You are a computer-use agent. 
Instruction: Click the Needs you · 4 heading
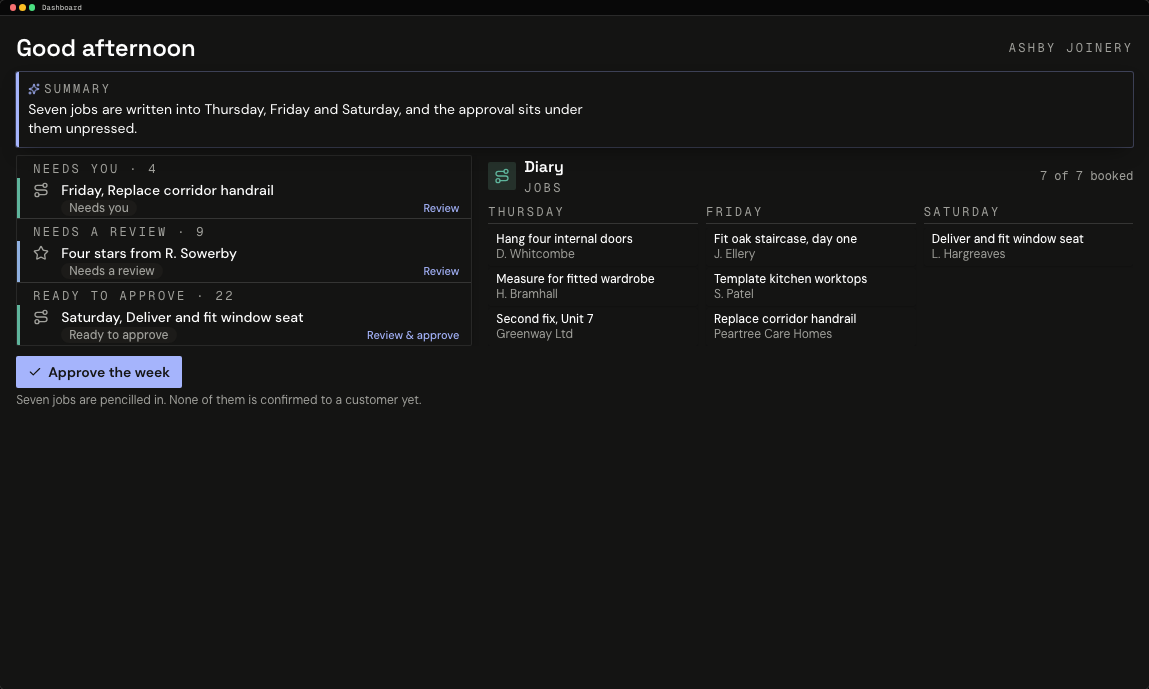pyautogui.click(x=95, y=169)
